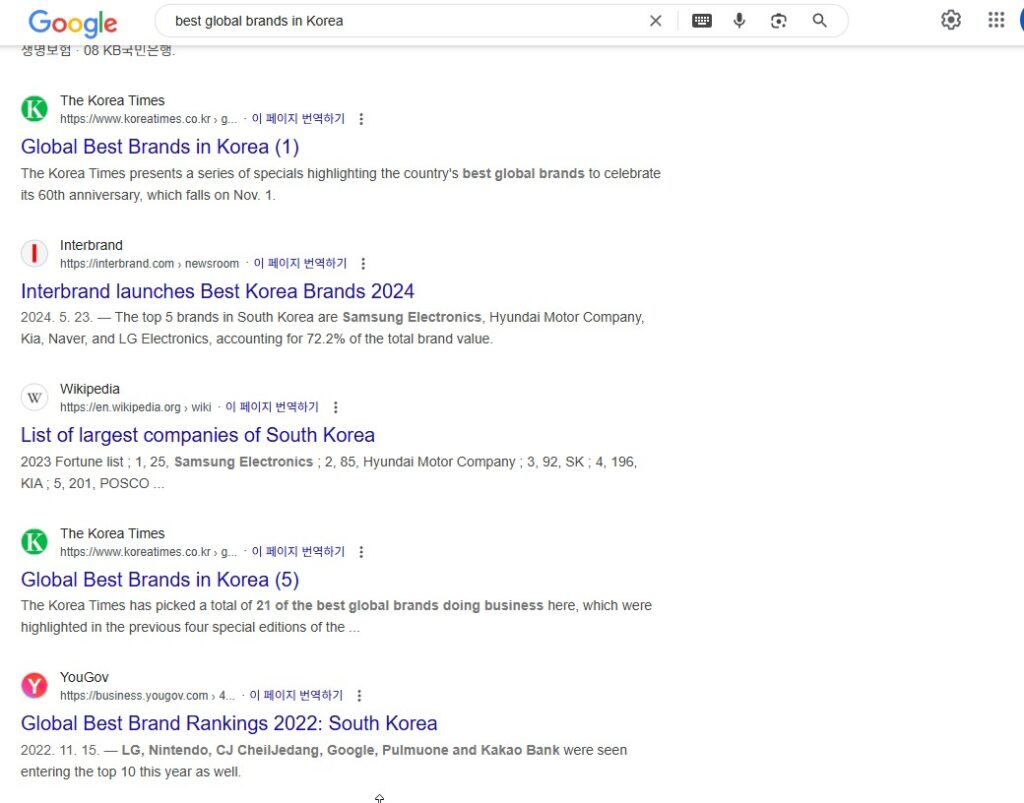Click the Wikipedia favicon
Viewport: 1024px width, 803px height.
34,397
